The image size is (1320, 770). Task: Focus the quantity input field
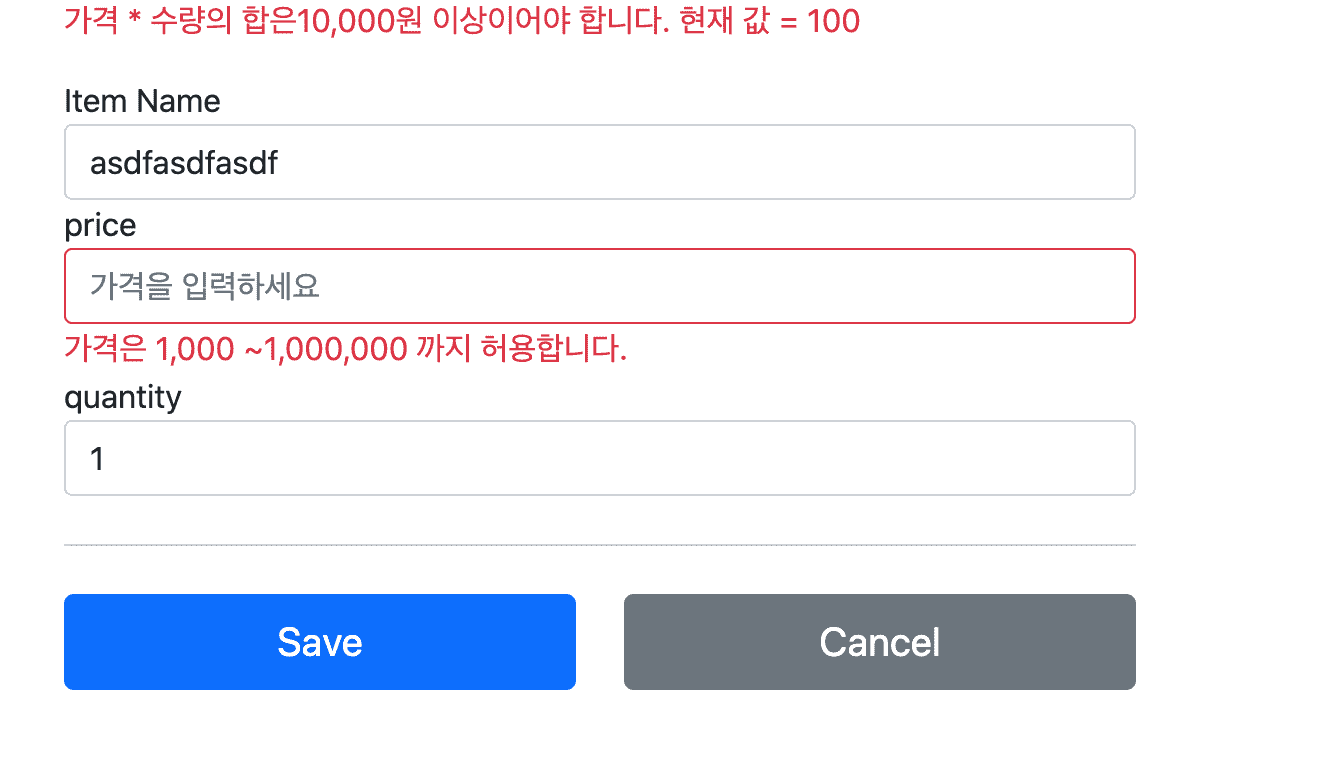click(600, 458)
